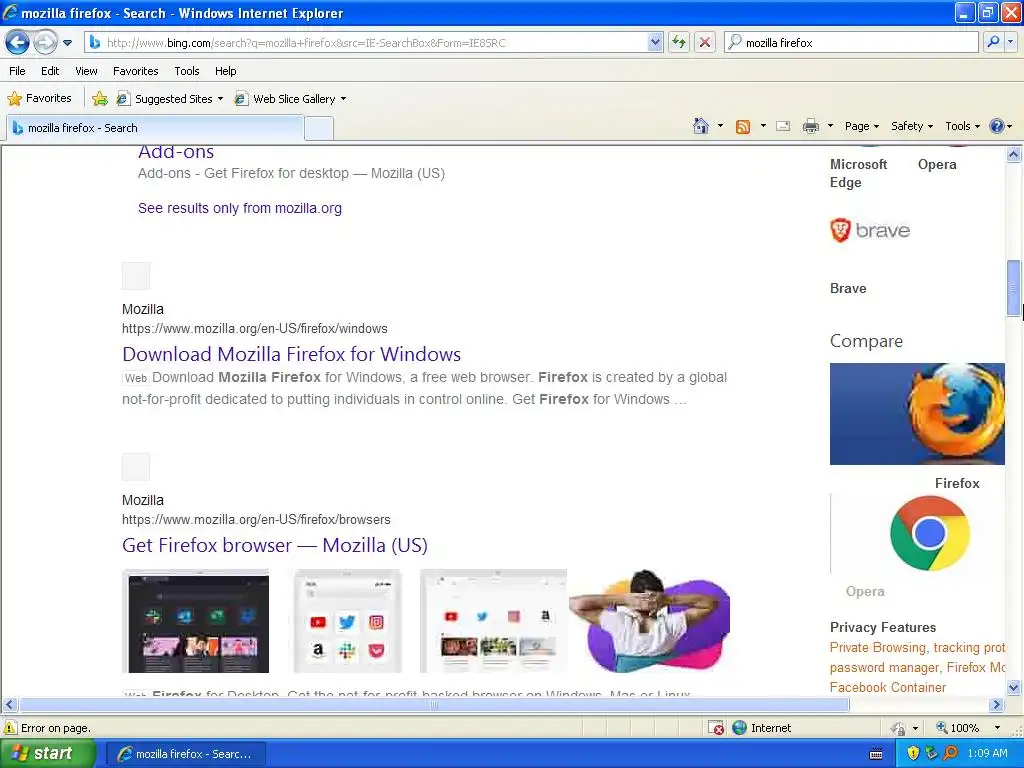Click the search box containing mozilla firefox
This screenshot has width=1024, height=768.
pos(852,43)
